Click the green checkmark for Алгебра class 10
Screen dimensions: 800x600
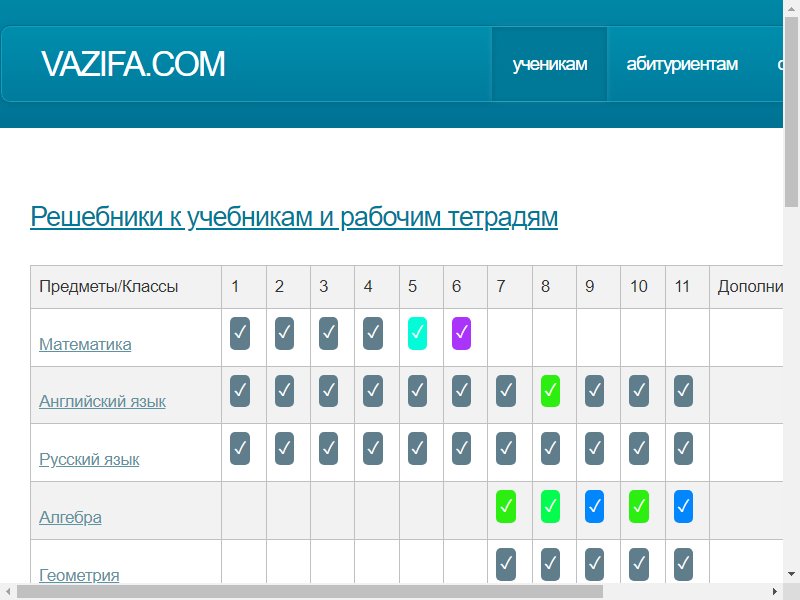639,507
